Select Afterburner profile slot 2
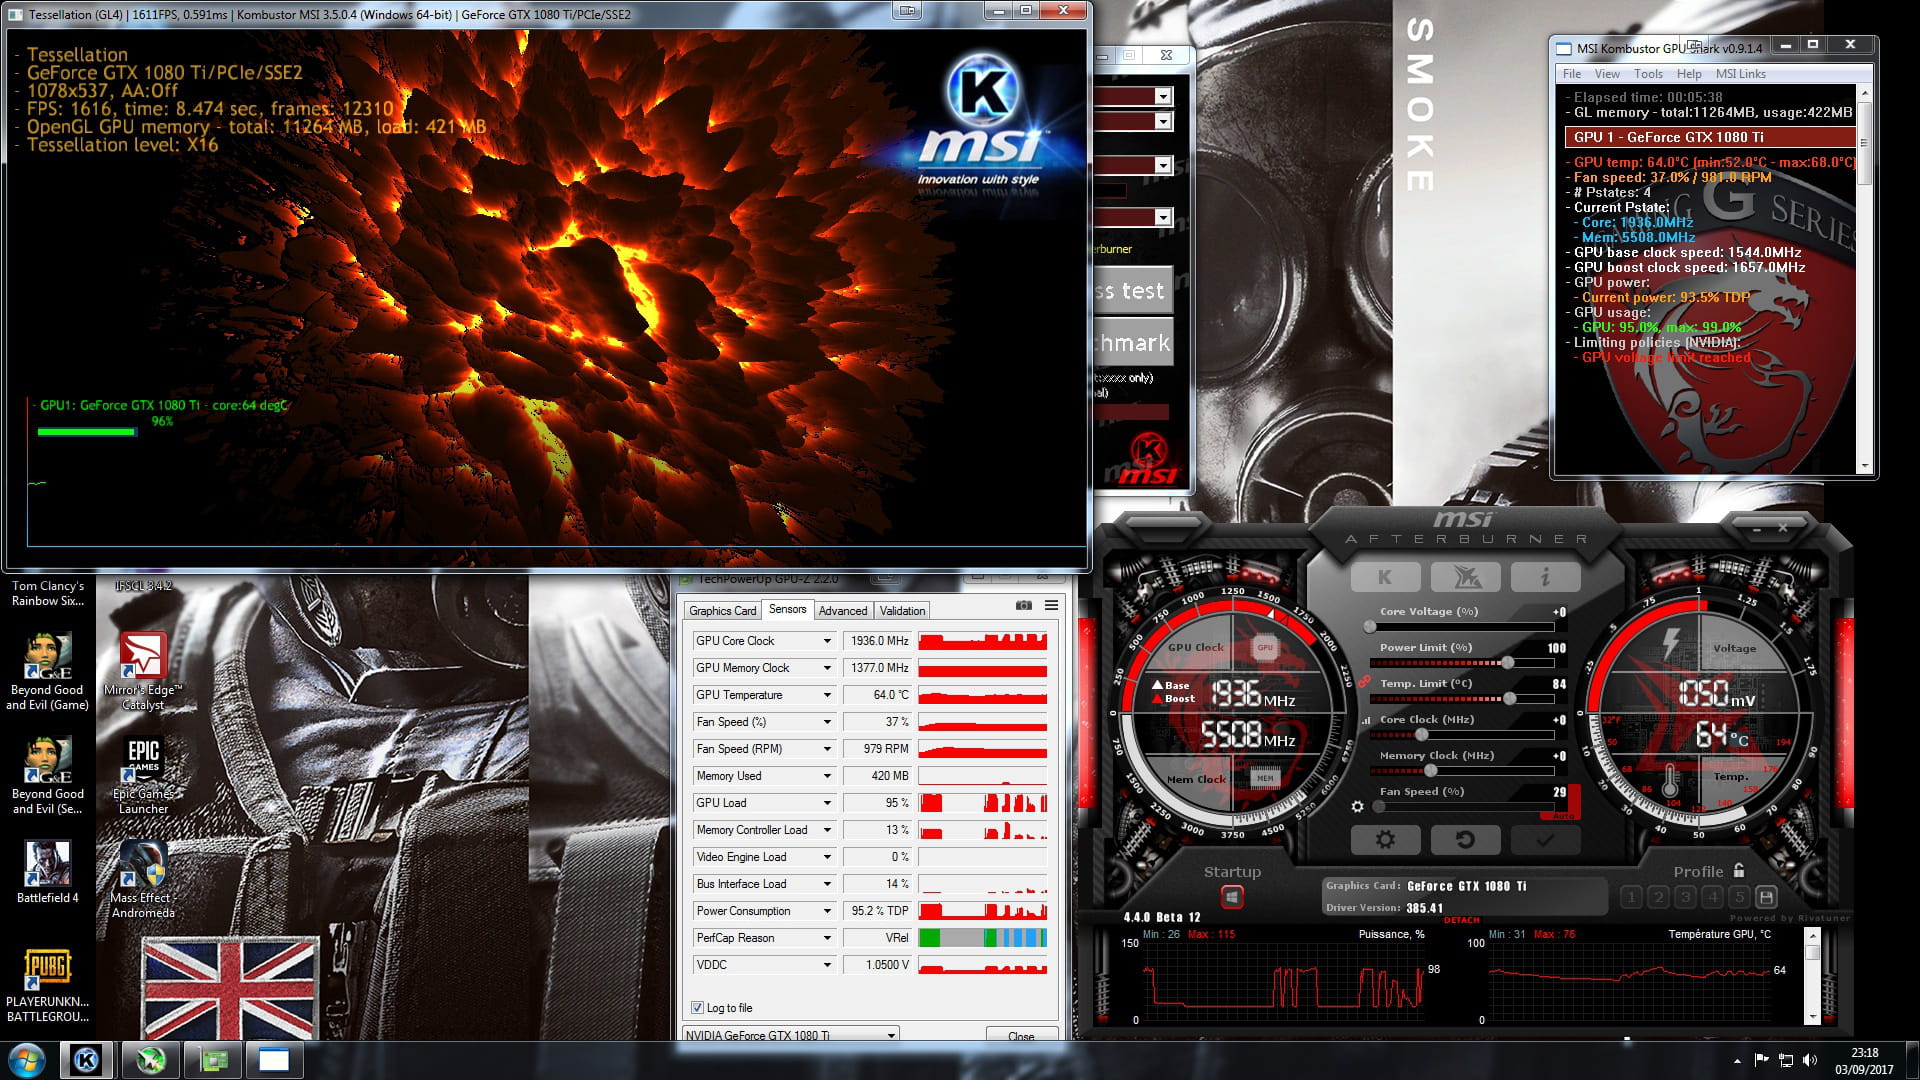 [x=1659, y=897]
